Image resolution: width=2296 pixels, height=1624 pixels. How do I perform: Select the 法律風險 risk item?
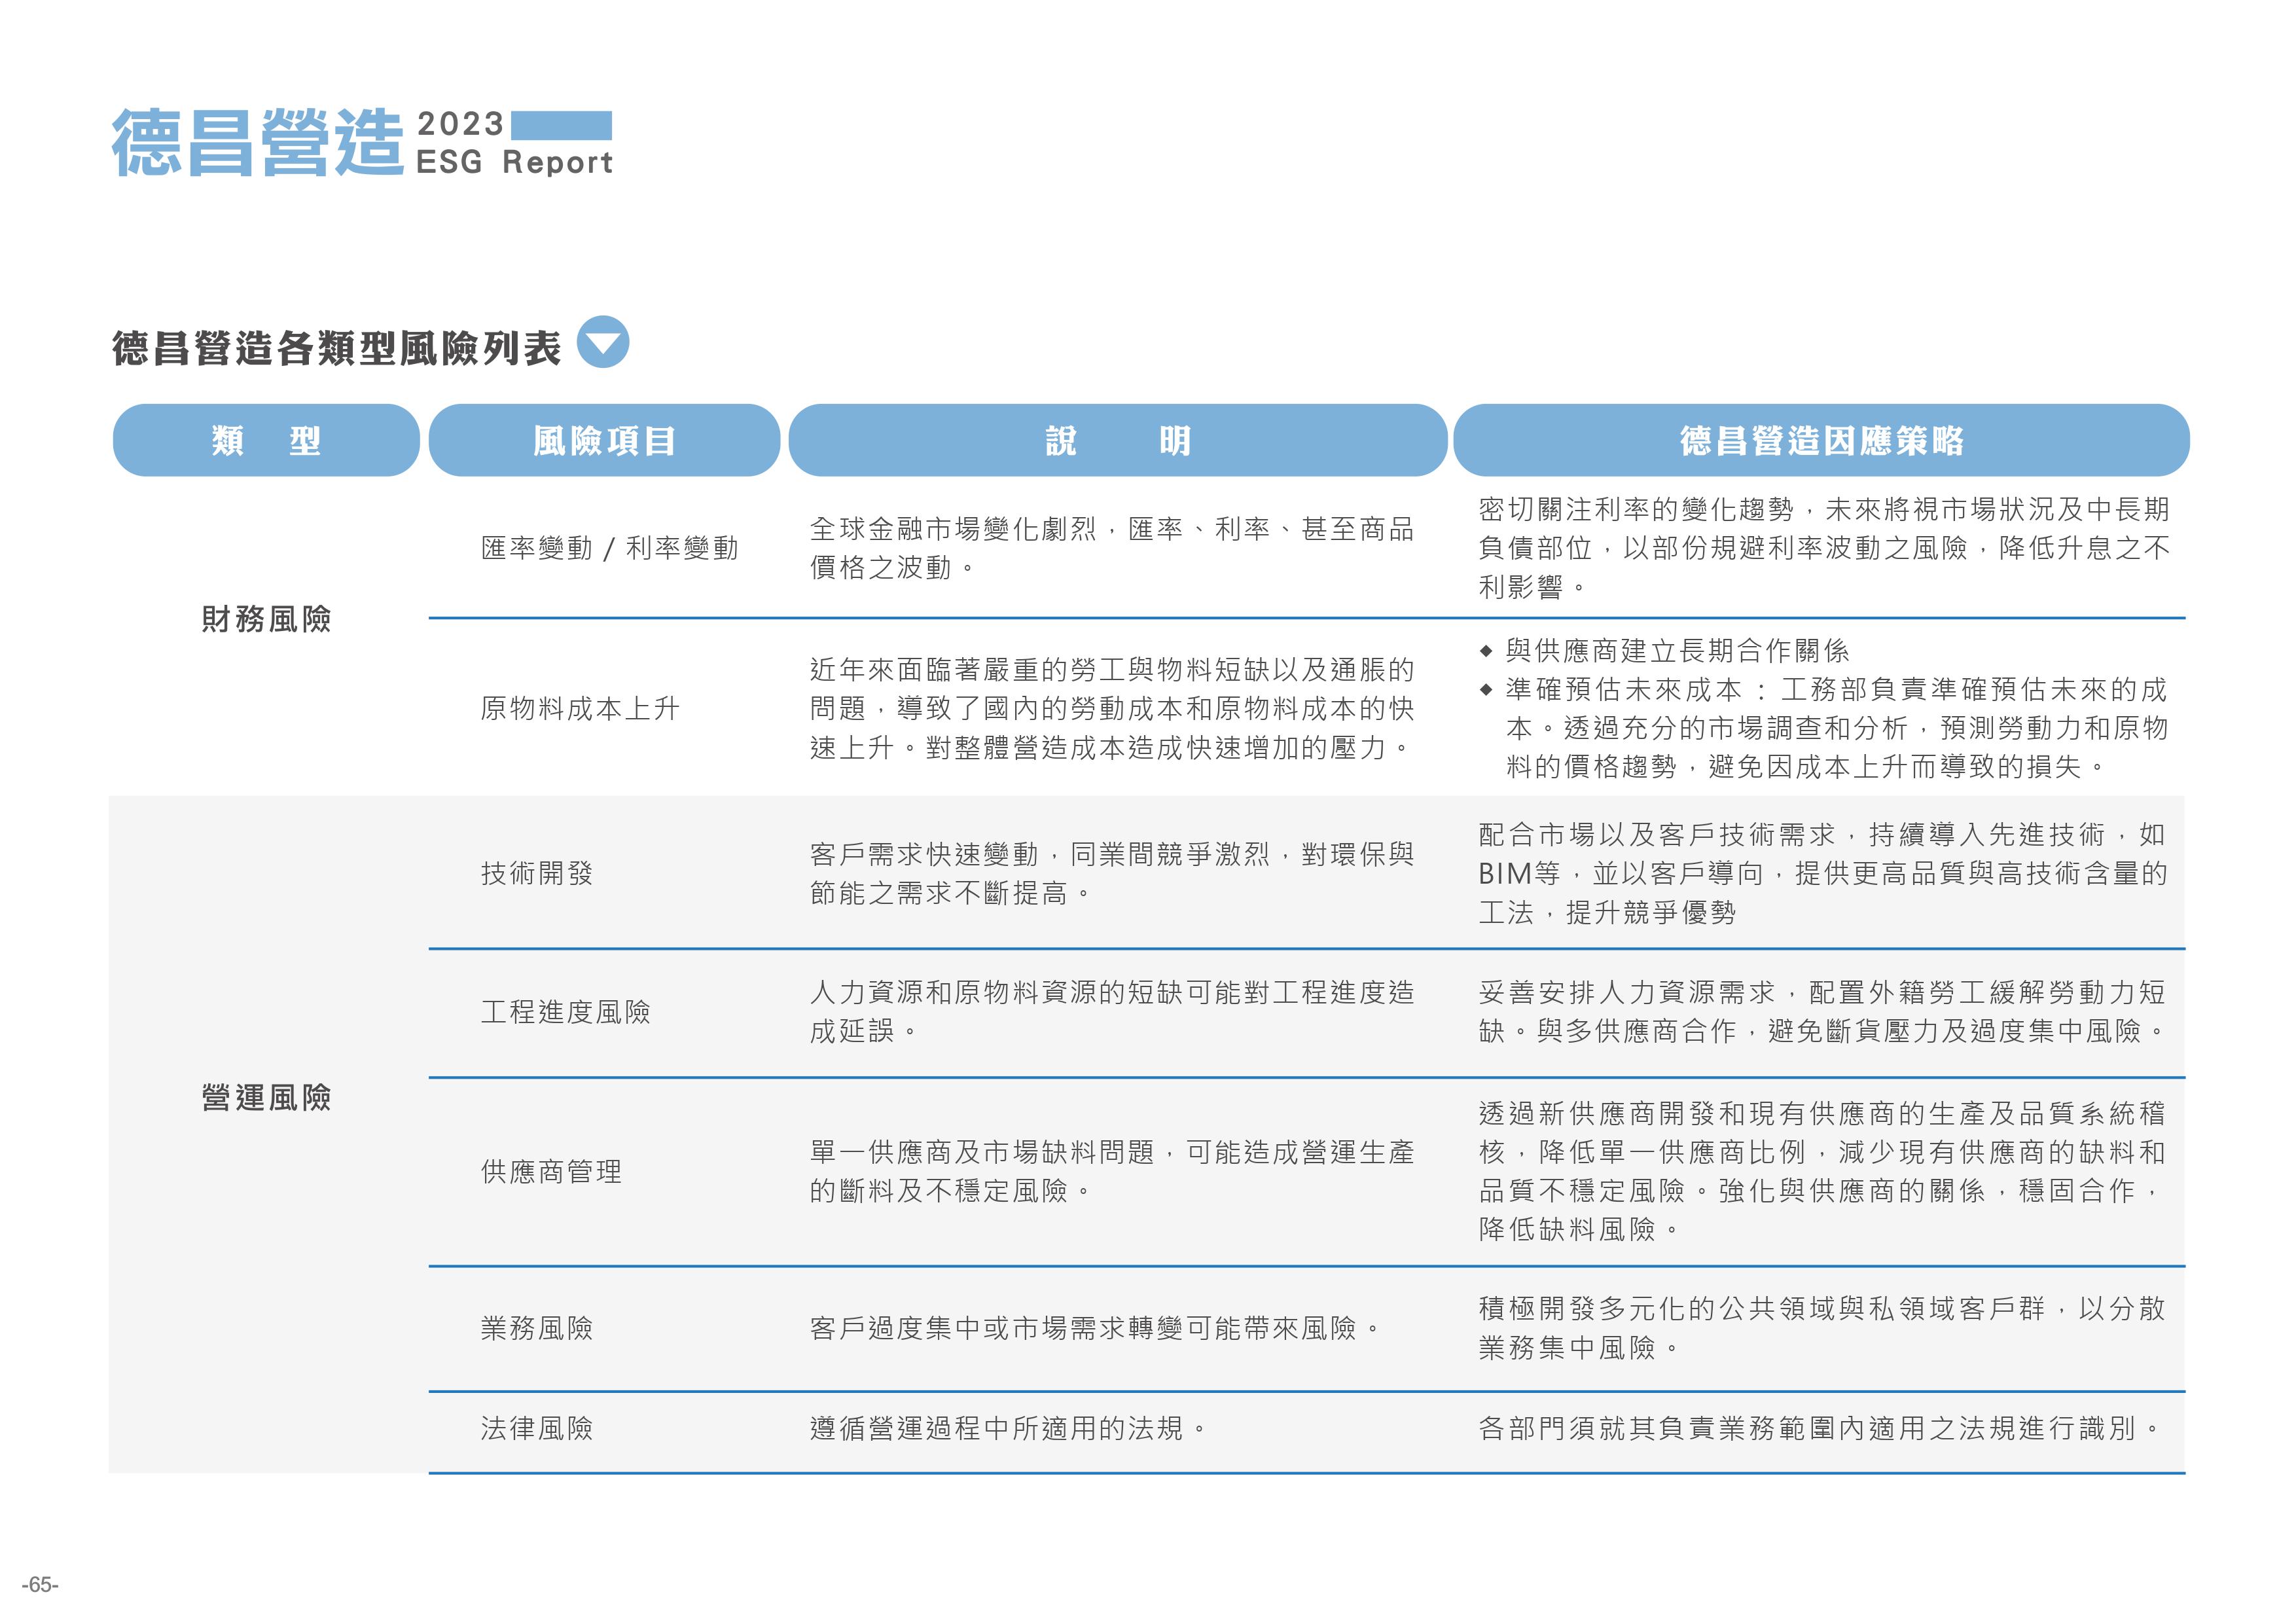(x=537, y=1428)
